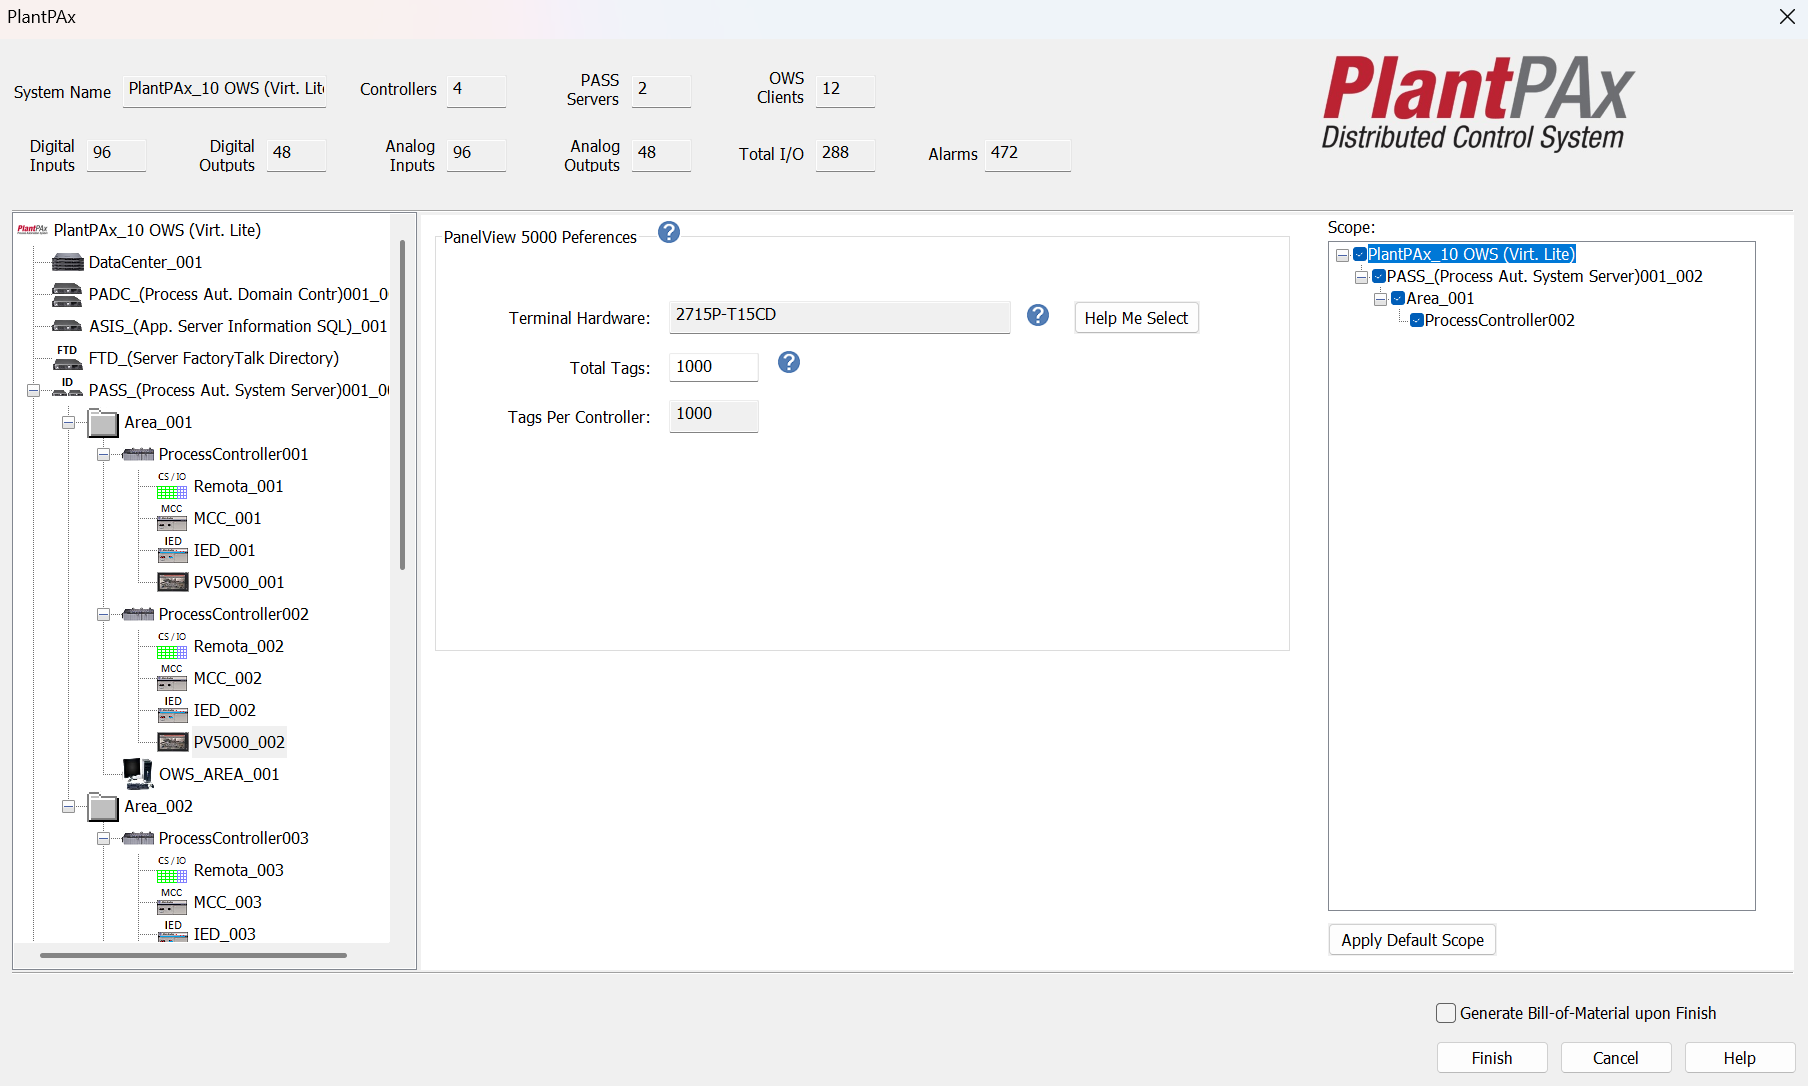This screenshot has width=1808, height=1086.
Task: Collapse ProcessController003 in the left tree
Action: pyautogui.click(x=103, y=838)
